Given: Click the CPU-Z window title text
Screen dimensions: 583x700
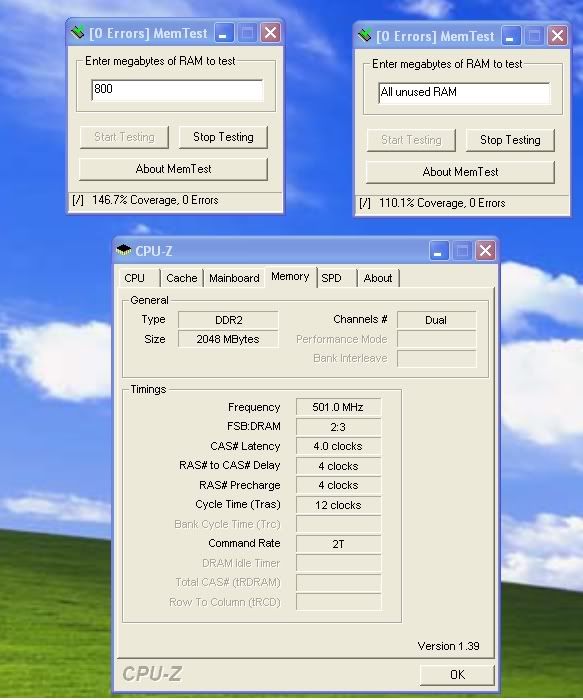Looking at the screenshot, I should (154, 251).
